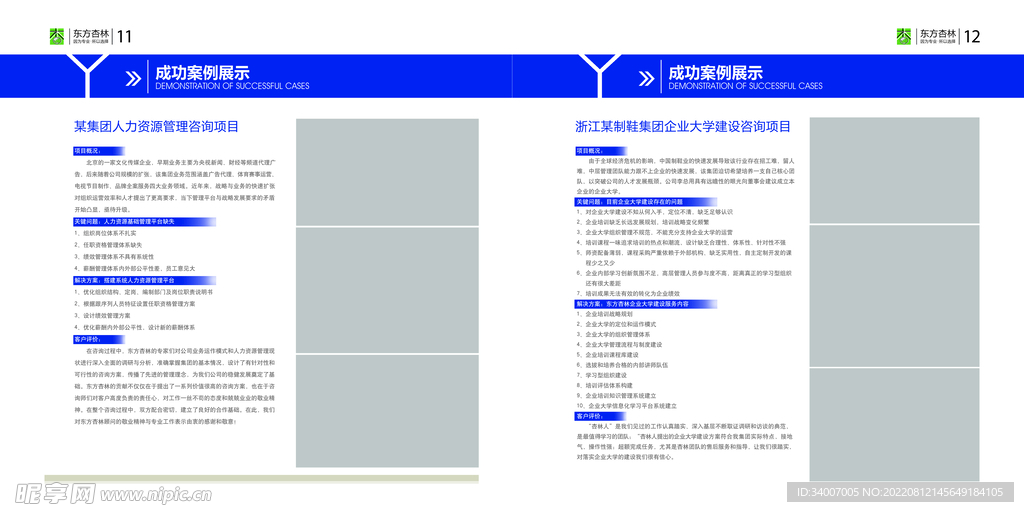Click the line 3、绩效管理体系不具有系统性

pos(114,257)
